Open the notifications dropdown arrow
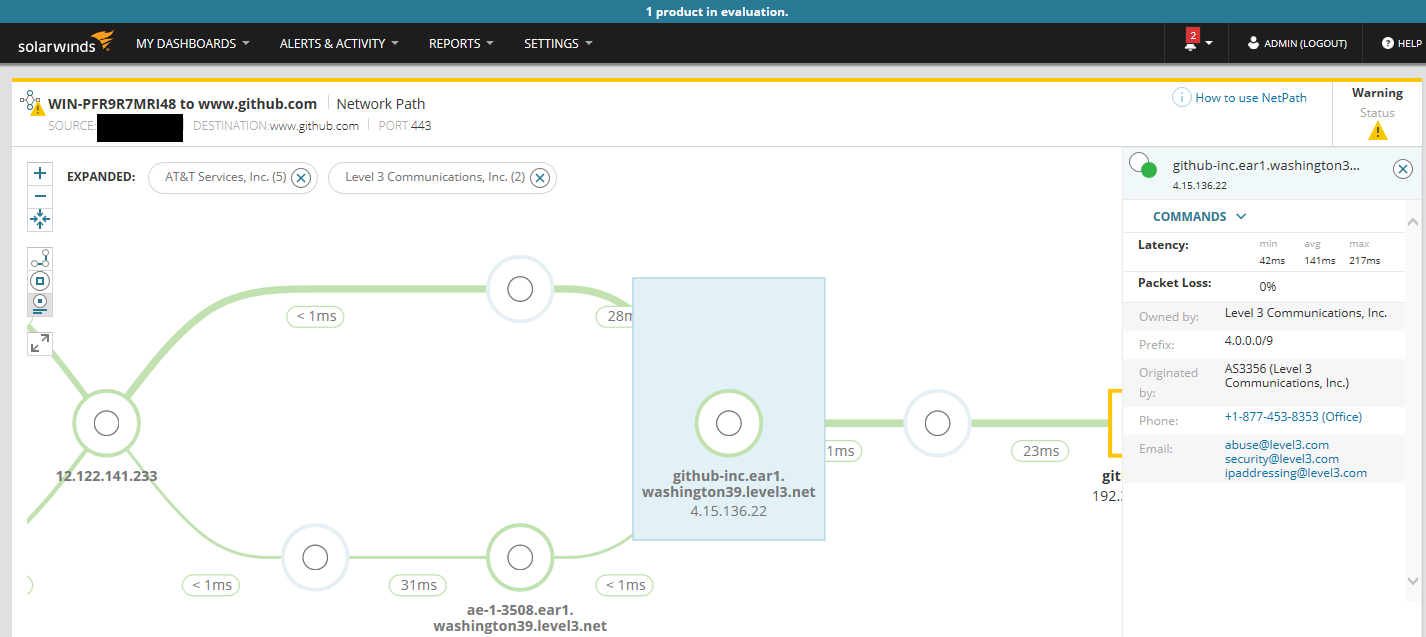Screen dimensions: 1426x637 pos(1209,43)
